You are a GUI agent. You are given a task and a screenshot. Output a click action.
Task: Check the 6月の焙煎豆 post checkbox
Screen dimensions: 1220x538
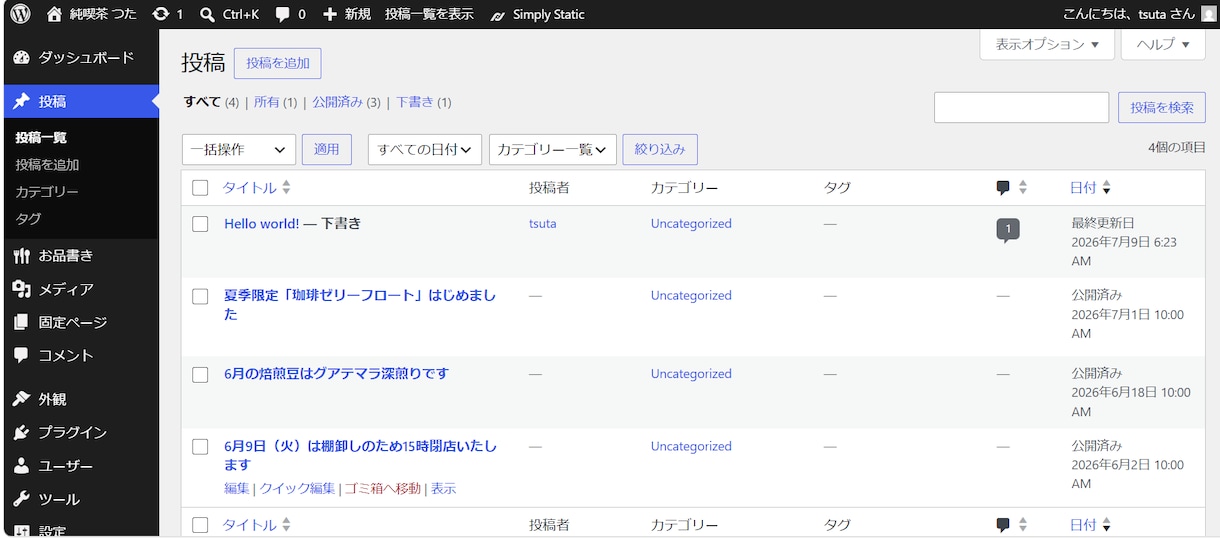200,374
